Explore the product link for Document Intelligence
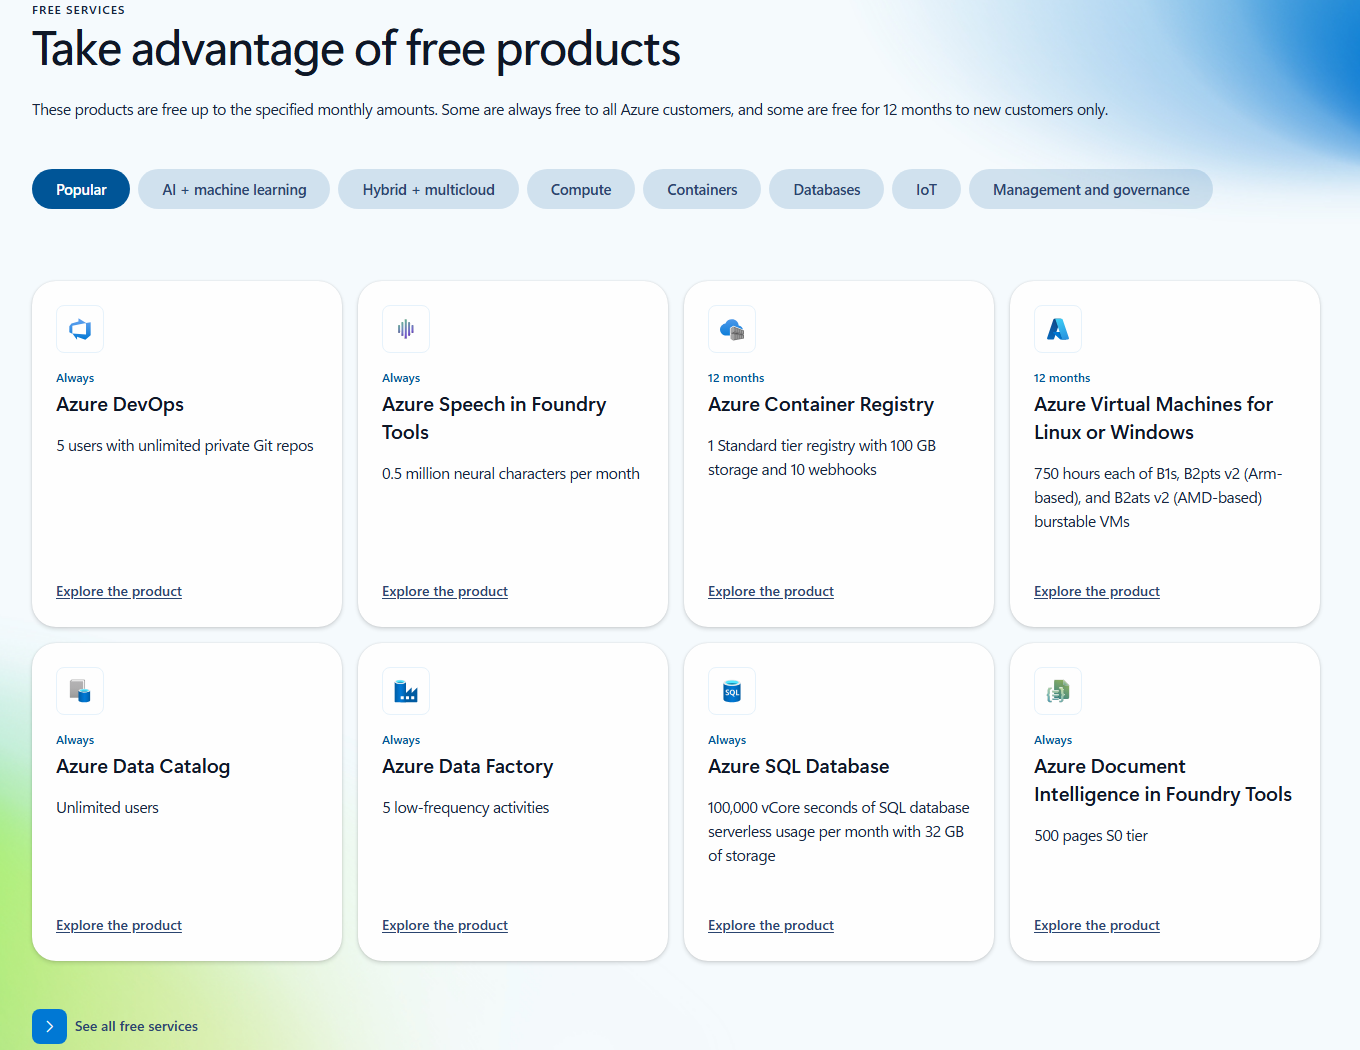This screenshot has width=1360, height=1050. (1097, 925)
